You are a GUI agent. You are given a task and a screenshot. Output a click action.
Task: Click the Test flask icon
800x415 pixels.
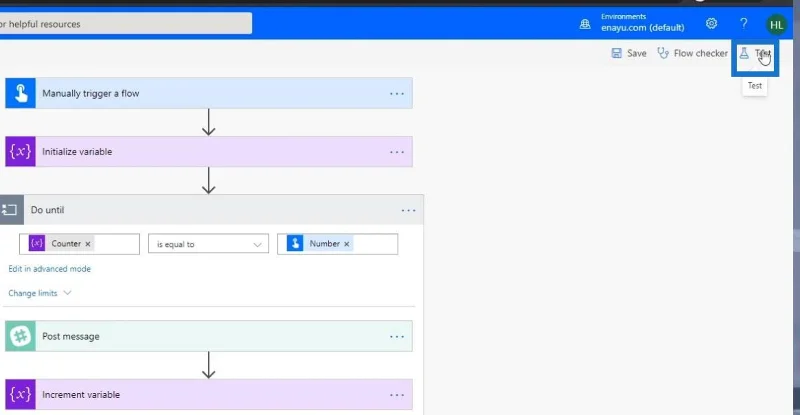coord(744,53)
